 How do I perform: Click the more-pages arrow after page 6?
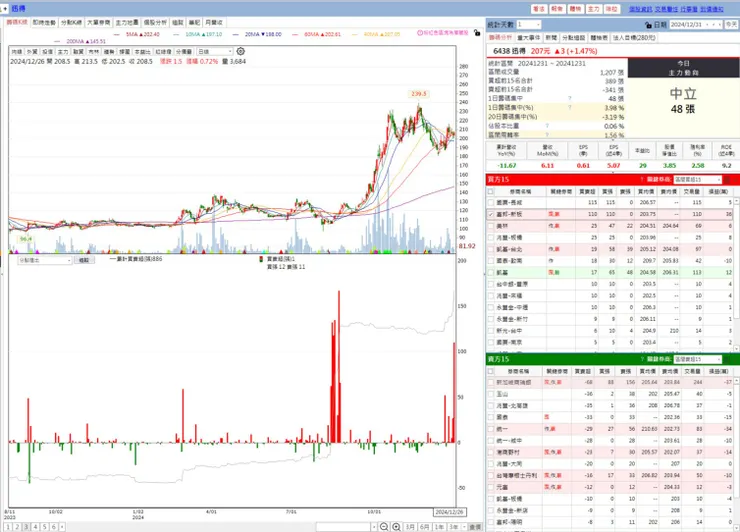(x=62, y=526)
